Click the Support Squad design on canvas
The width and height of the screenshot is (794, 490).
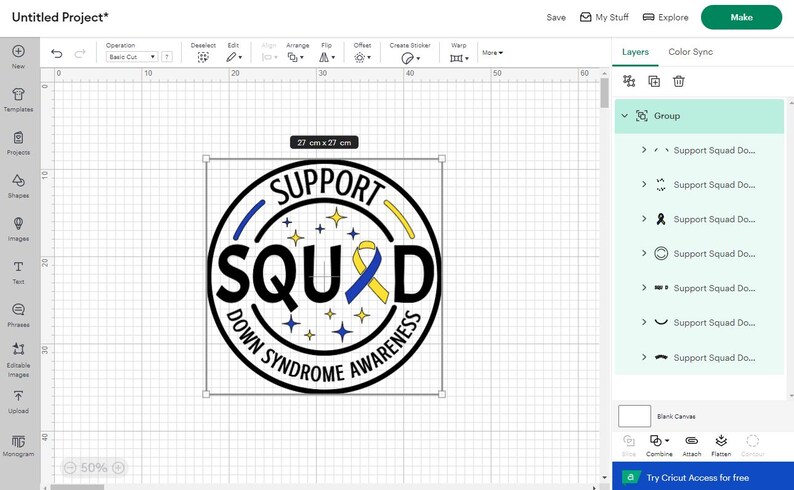324,276
